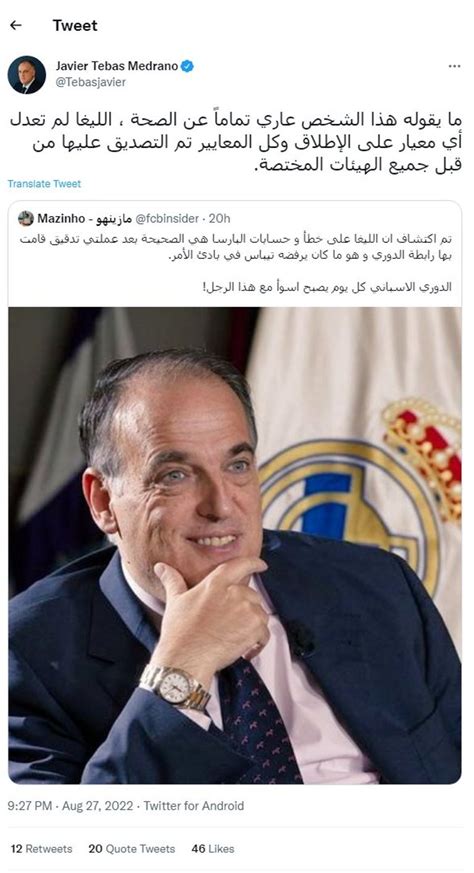The height and width of the screenshot is (873, 474).
Task: Select the main Arabic tweet text
Action: point(234,143)
